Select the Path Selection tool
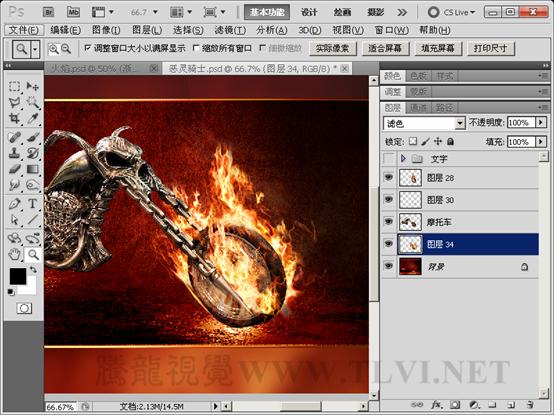The height and width of the screenshot is (415, 554). (x=14, y=220)
